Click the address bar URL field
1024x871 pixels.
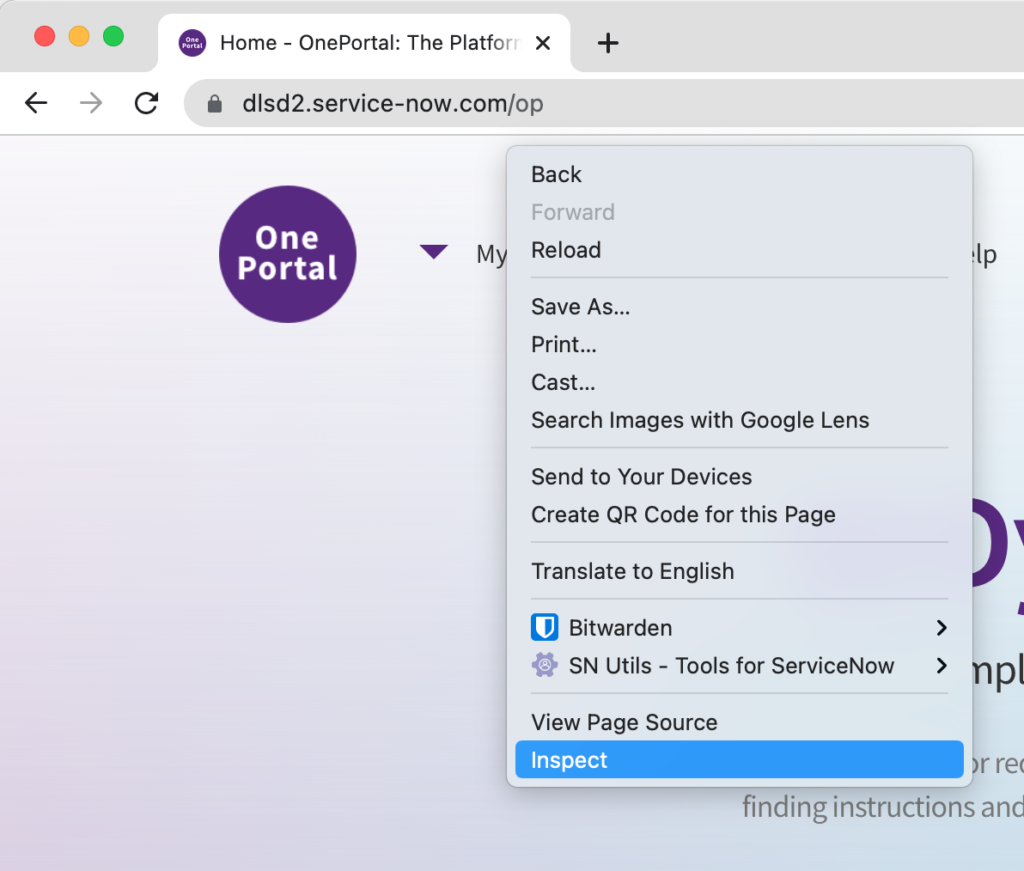coord(604,103)
